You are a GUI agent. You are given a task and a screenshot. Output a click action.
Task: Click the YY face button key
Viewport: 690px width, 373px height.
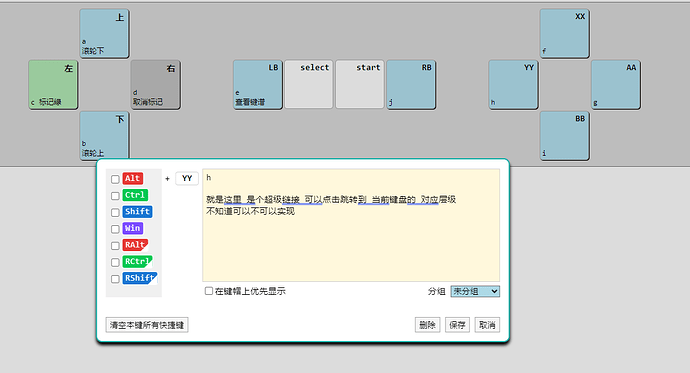pos(513,84)
